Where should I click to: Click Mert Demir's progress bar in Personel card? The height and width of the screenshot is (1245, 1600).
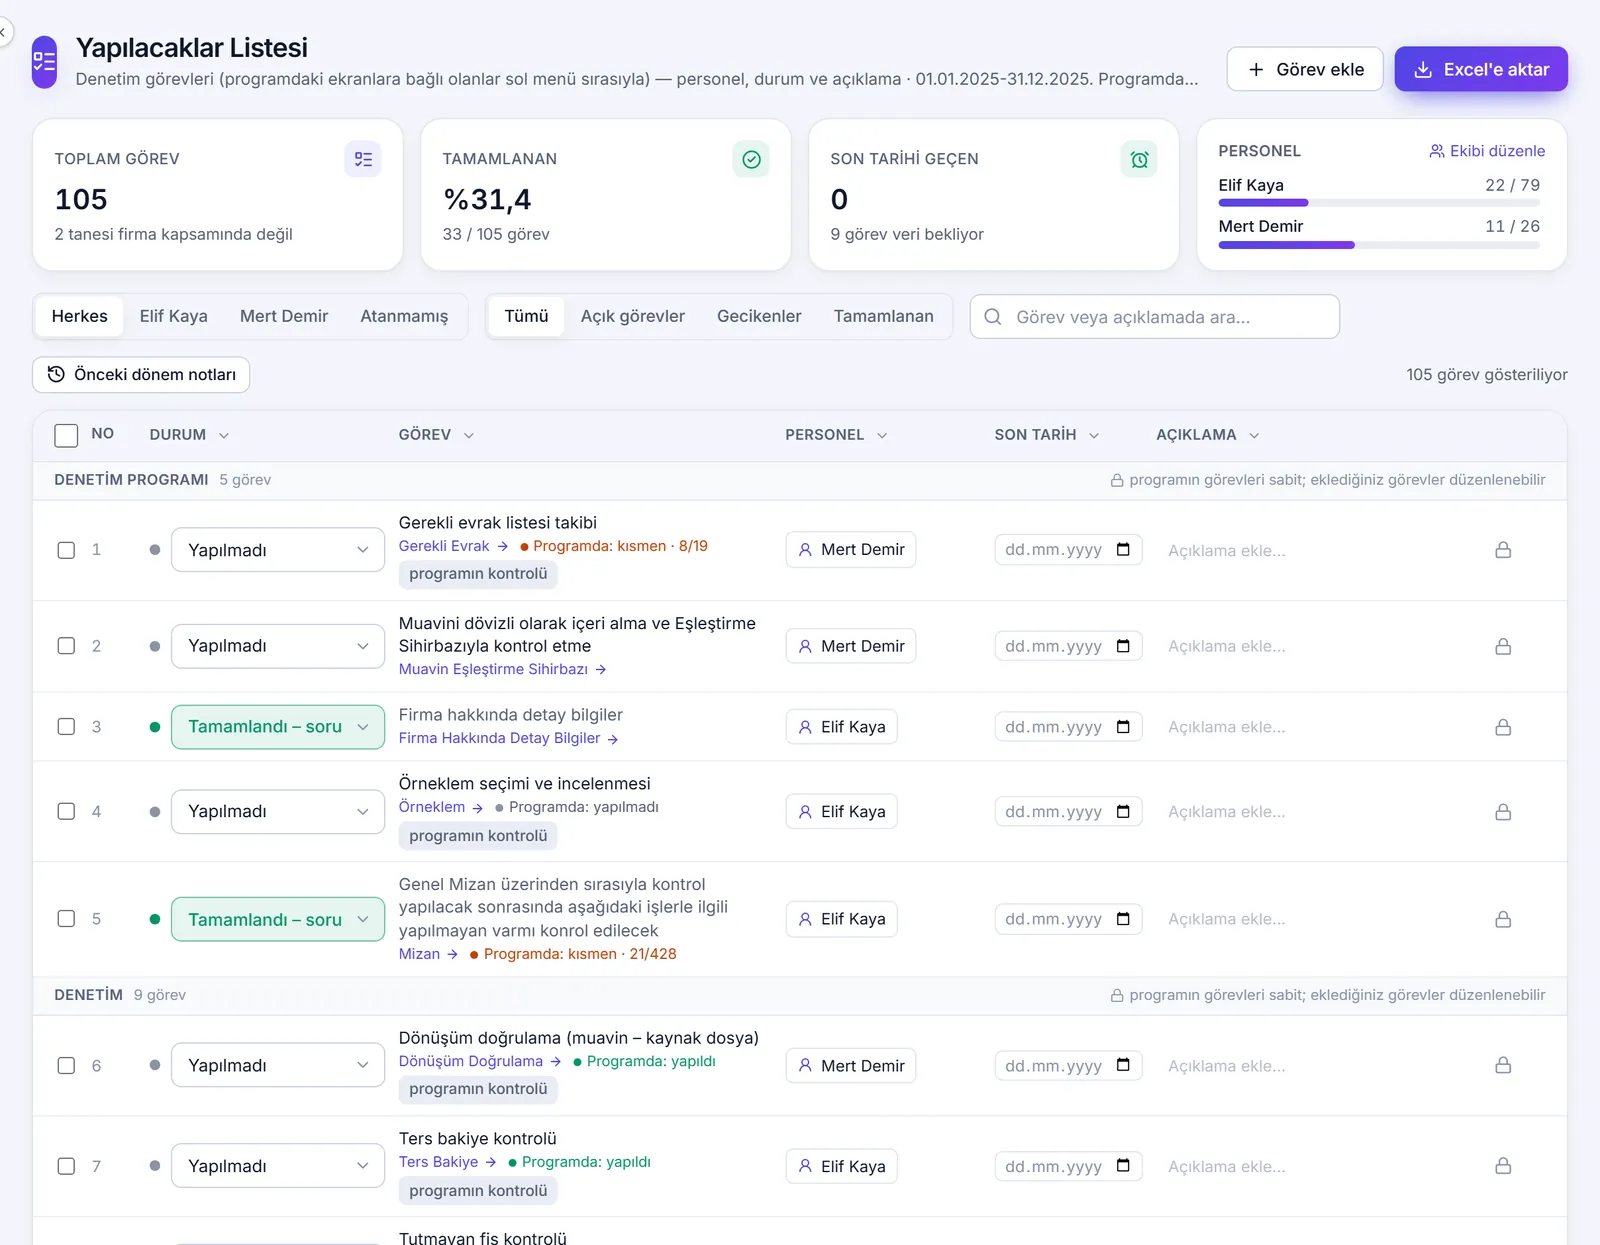1379,245
